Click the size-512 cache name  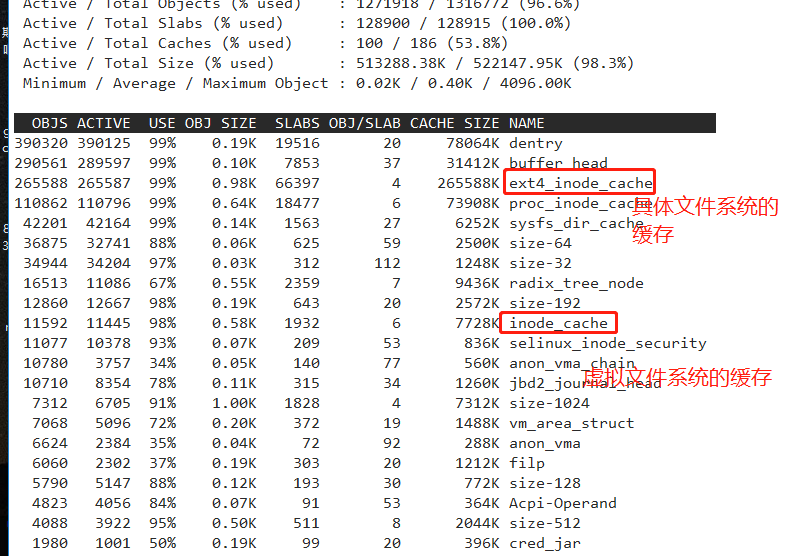(x=545, y=523)
